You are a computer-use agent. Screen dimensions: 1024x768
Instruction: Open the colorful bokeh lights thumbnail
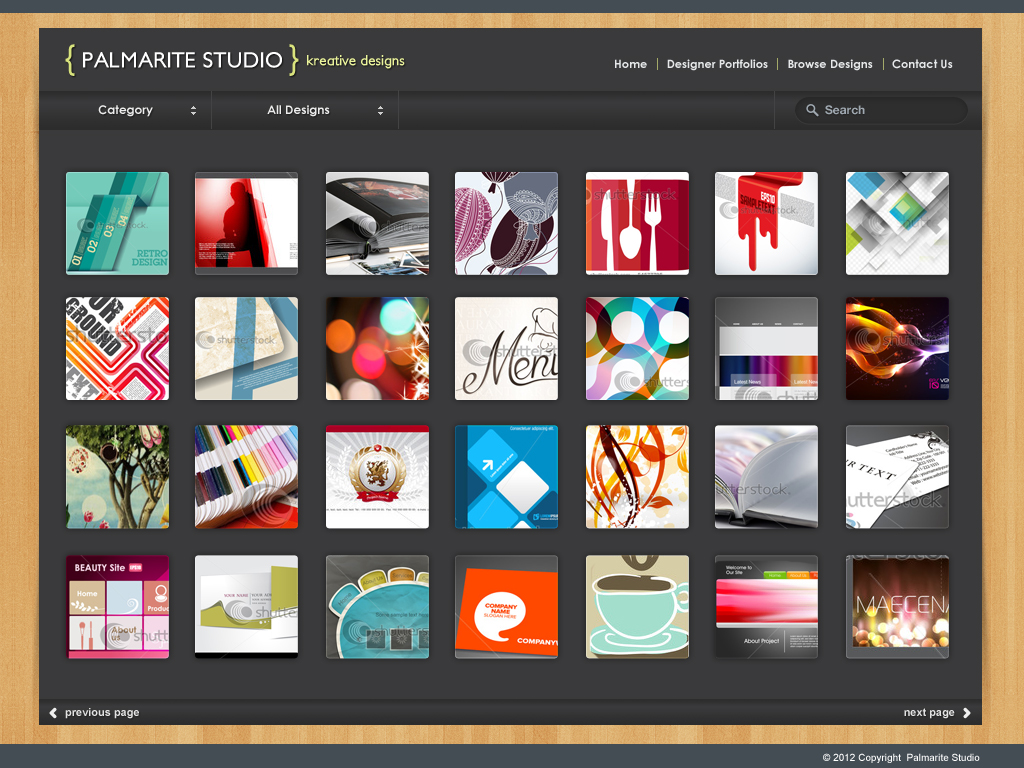(x=377, y=349)
